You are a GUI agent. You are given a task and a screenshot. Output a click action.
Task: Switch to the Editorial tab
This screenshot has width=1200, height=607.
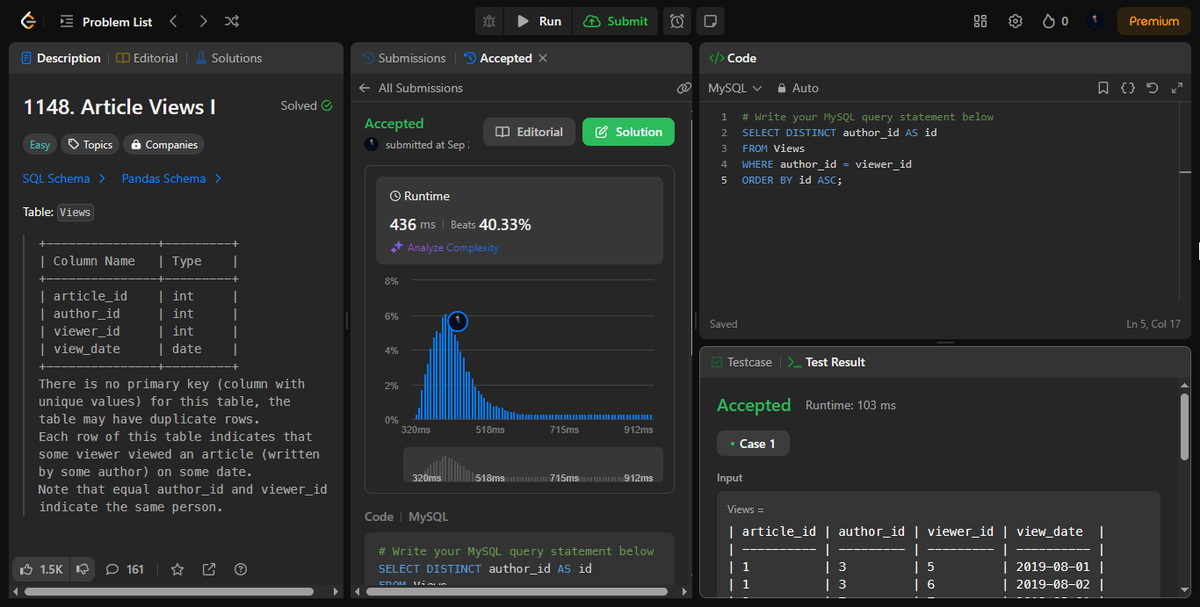148,58
